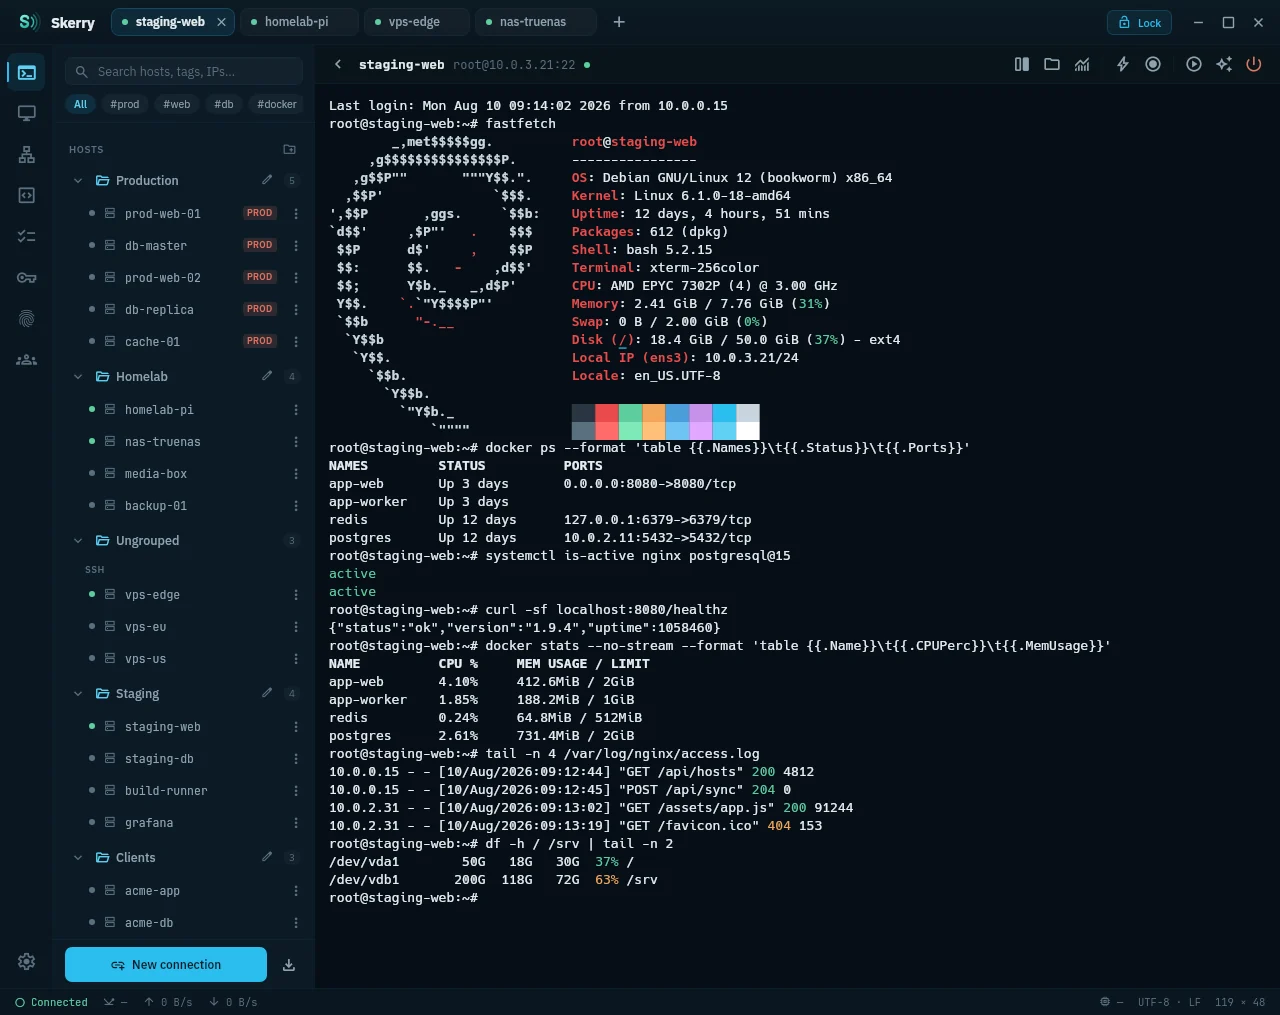This screenshot has height=1015, width=1280.
Task: Open the remote desktop monitor sidebar icon
Action: [27, 113]
